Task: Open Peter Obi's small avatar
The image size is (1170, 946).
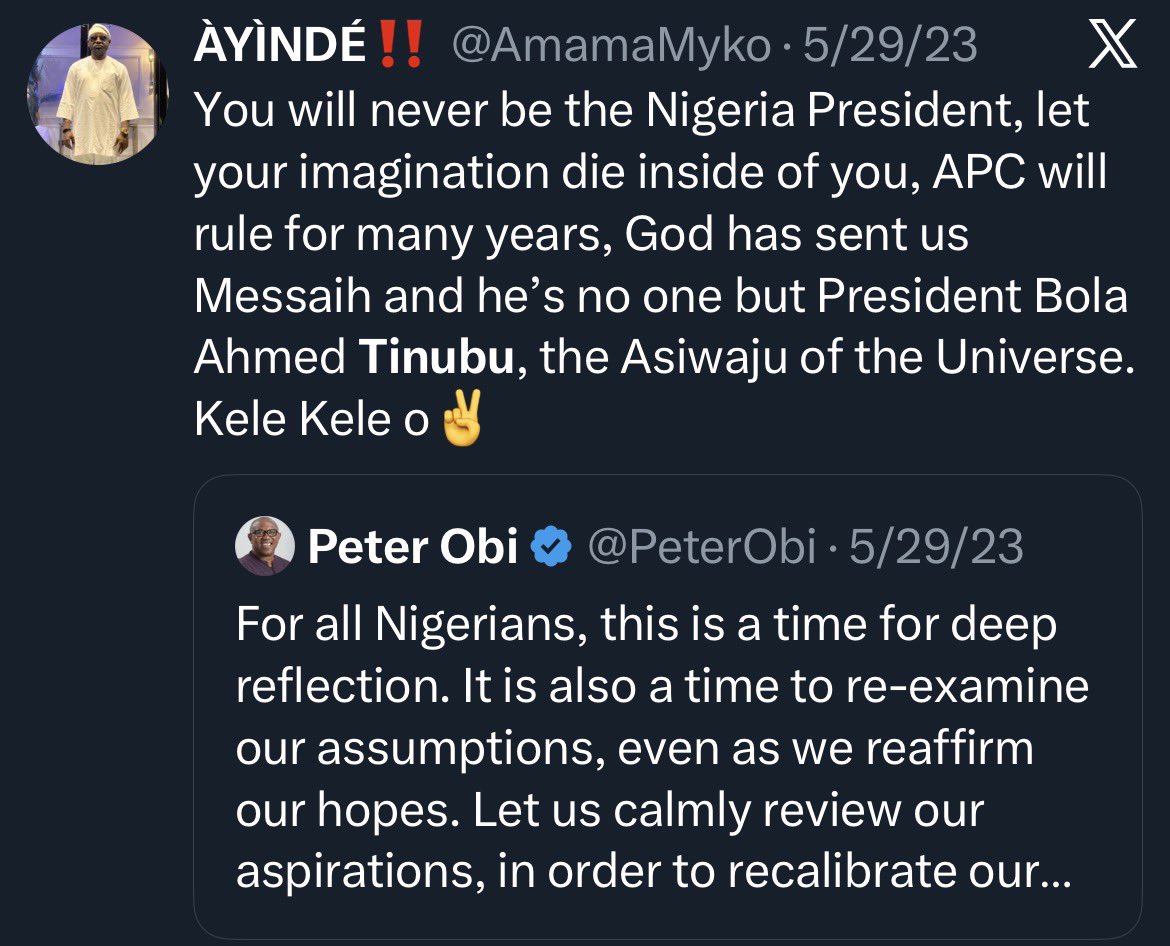Action: (265, 546)
